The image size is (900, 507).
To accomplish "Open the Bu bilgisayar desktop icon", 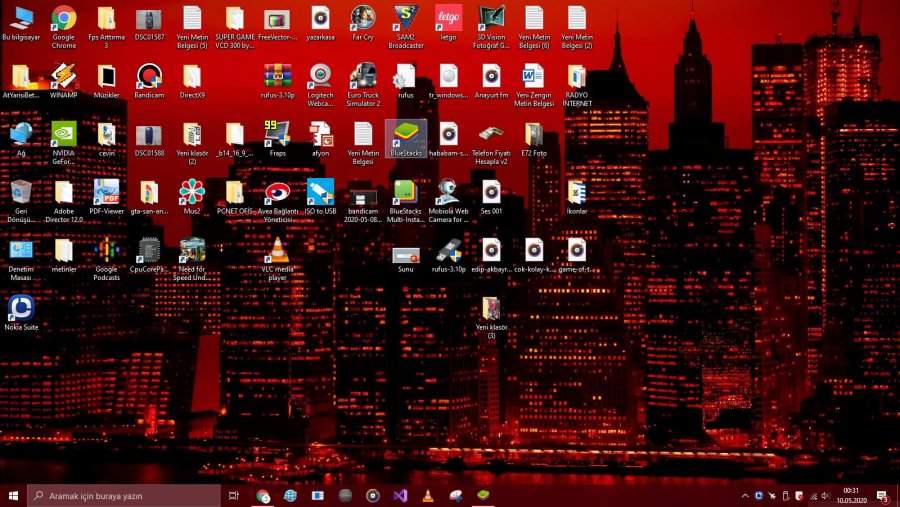I will pyautogui.click(x=21, y=24).
